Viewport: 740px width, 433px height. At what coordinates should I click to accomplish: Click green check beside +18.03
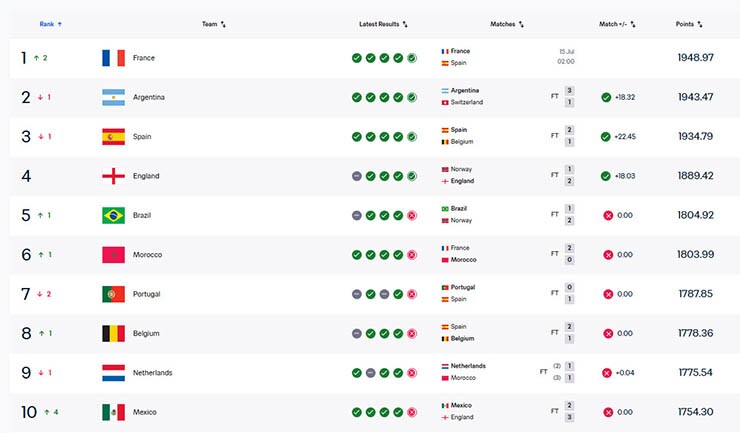[605, 176]
